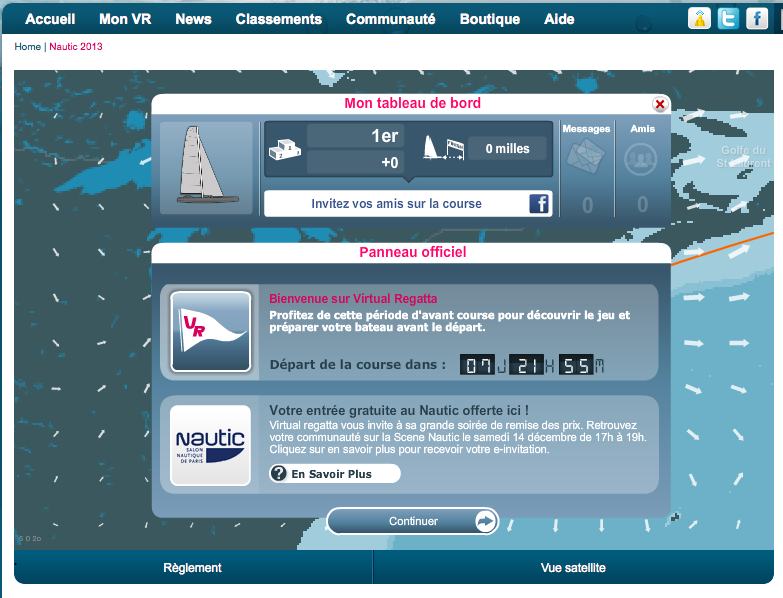Click the Votre entrée gratuite au Nautic heading
Image resolution: width=783 pixels, height=598 pixels.
[399, 410]
